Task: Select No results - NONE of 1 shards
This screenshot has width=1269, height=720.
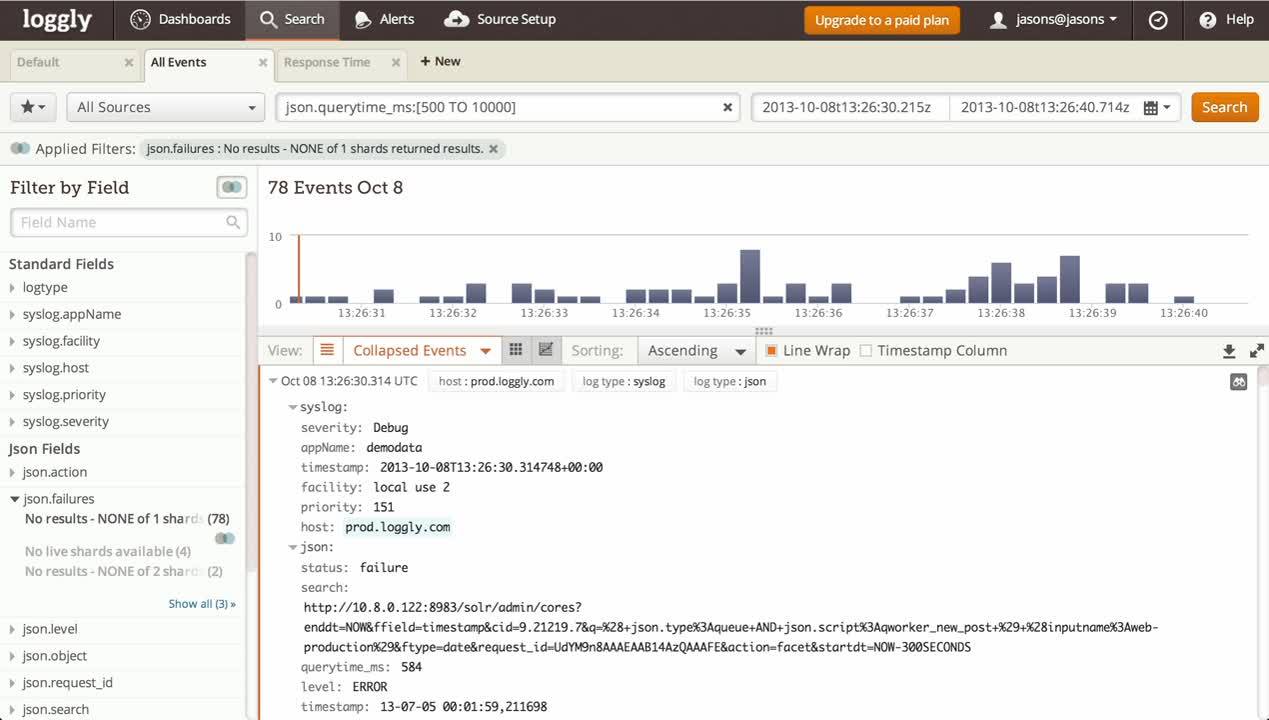Action: click(127, 519)
